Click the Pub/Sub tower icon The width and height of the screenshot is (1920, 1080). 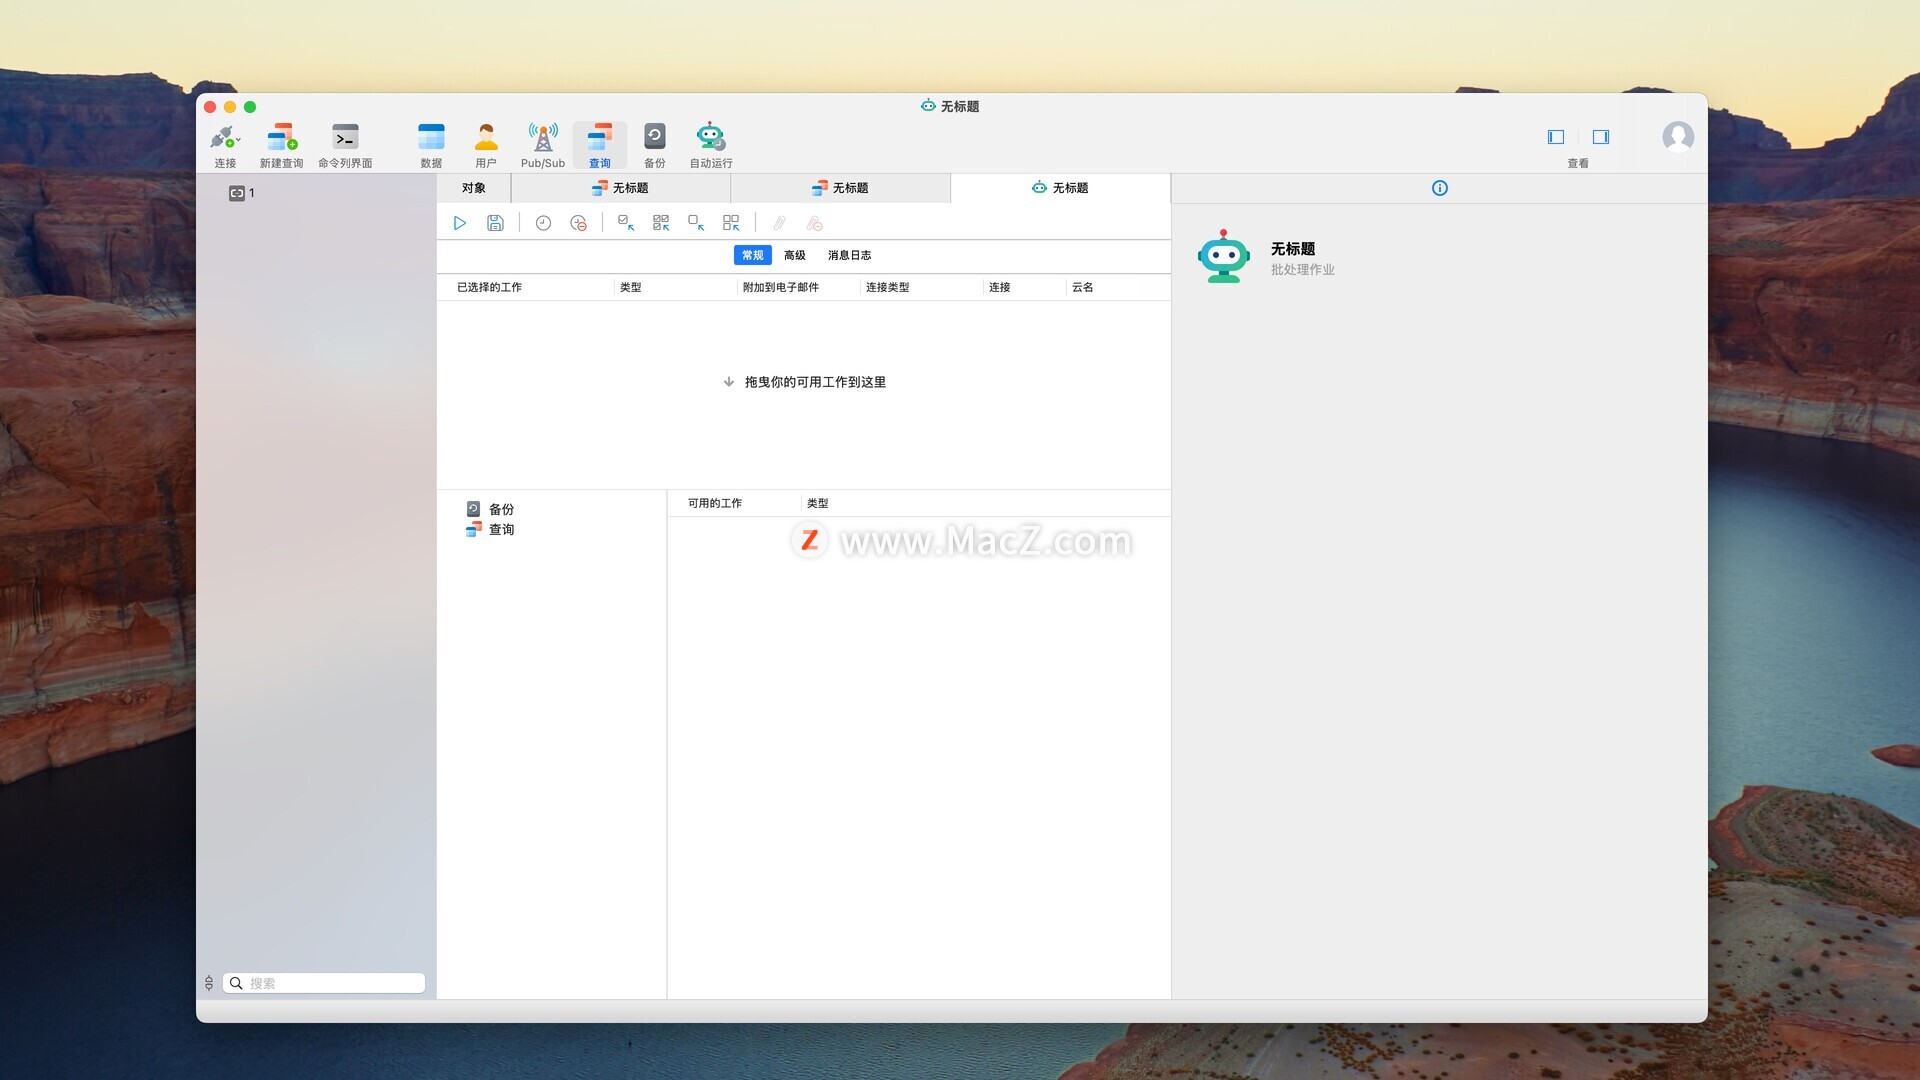pyautogui.click(x=542, y=138)
